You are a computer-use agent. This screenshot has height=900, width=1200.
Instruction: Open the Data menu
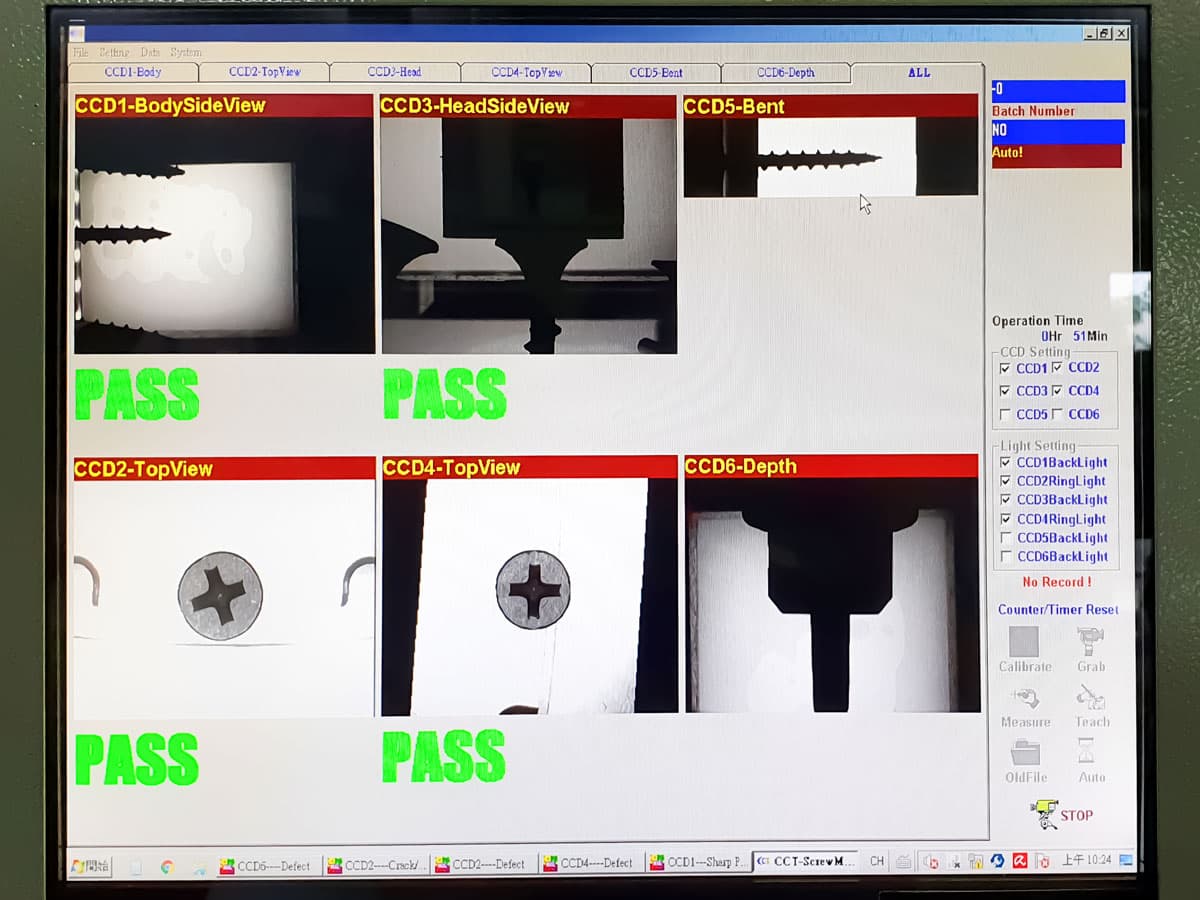tap(150, 52)
